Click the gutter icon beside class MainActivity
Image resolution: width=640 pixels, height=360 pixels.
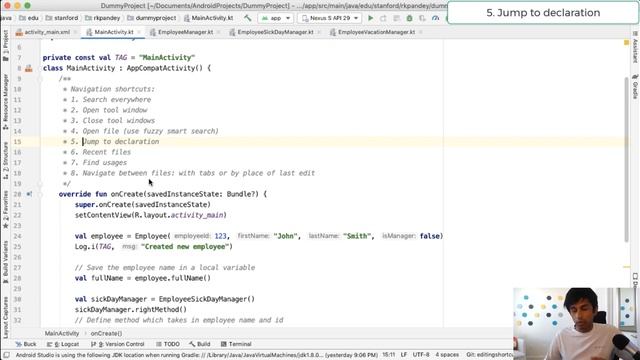point(29,69)
